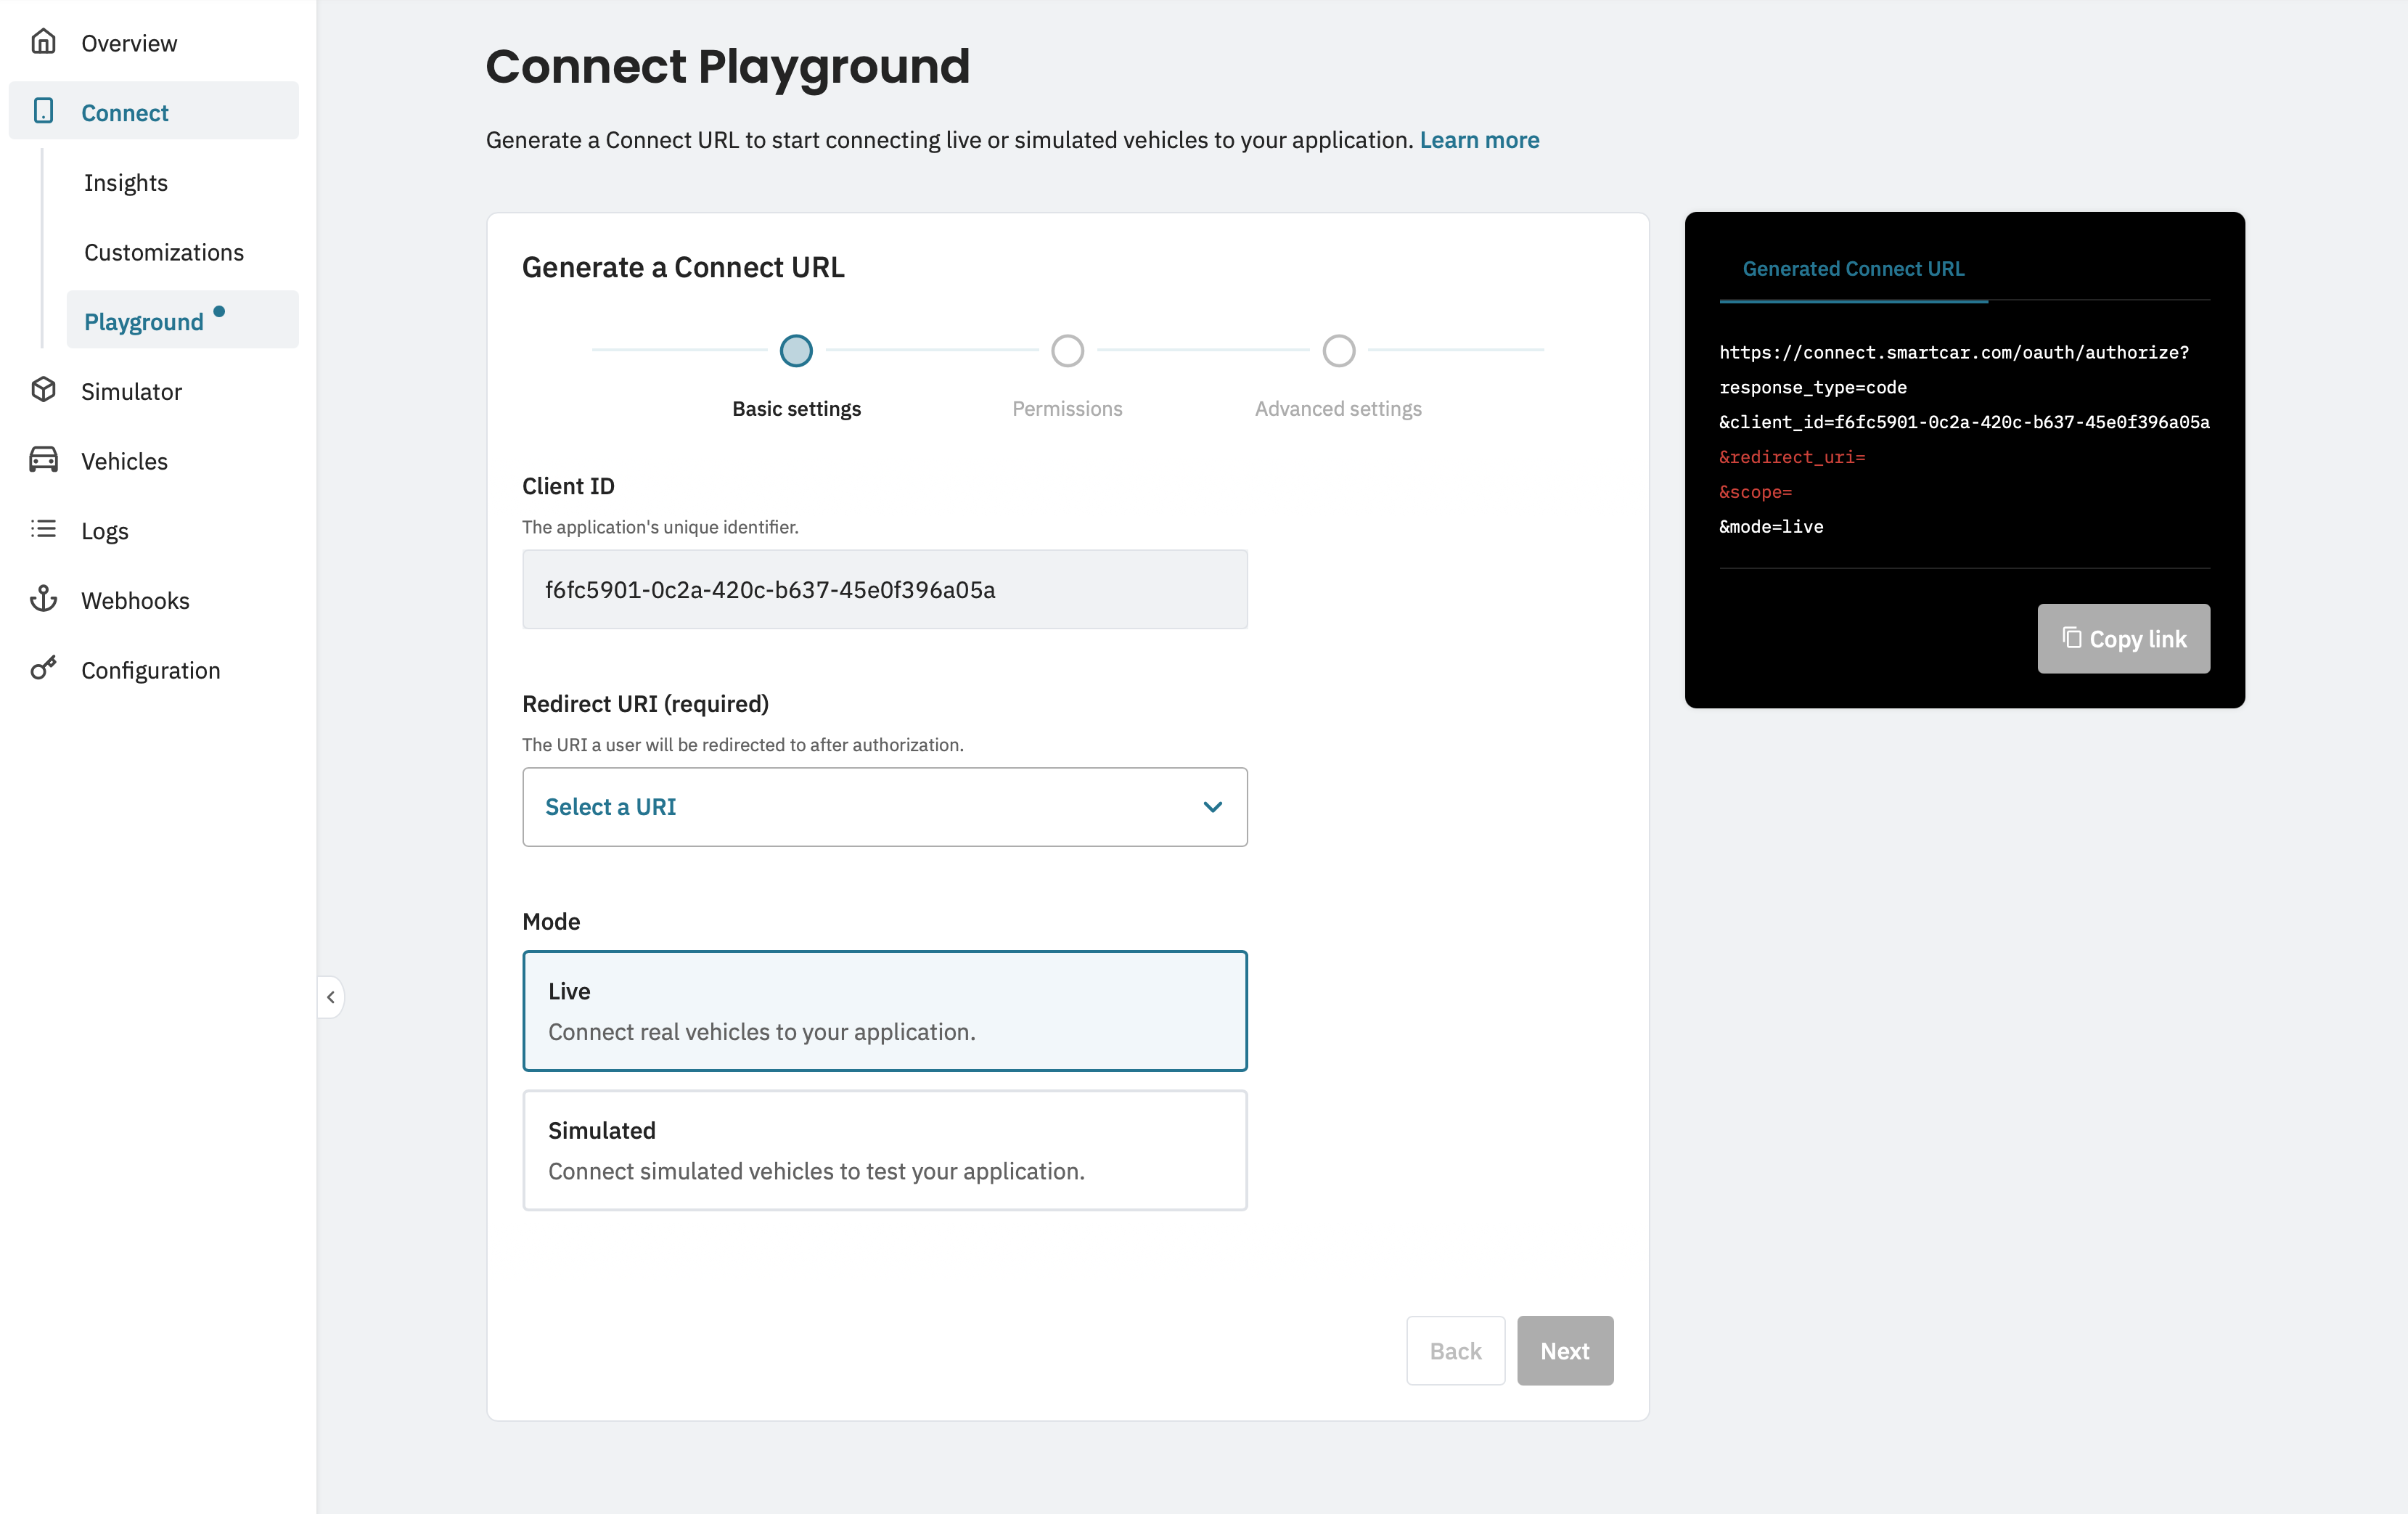Click the Connect Playground page title

tap(727, 67)
